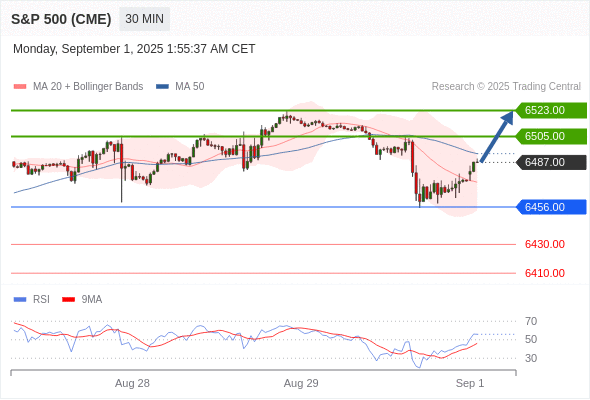Click the 6487.00 current price tag

(551, 162)
